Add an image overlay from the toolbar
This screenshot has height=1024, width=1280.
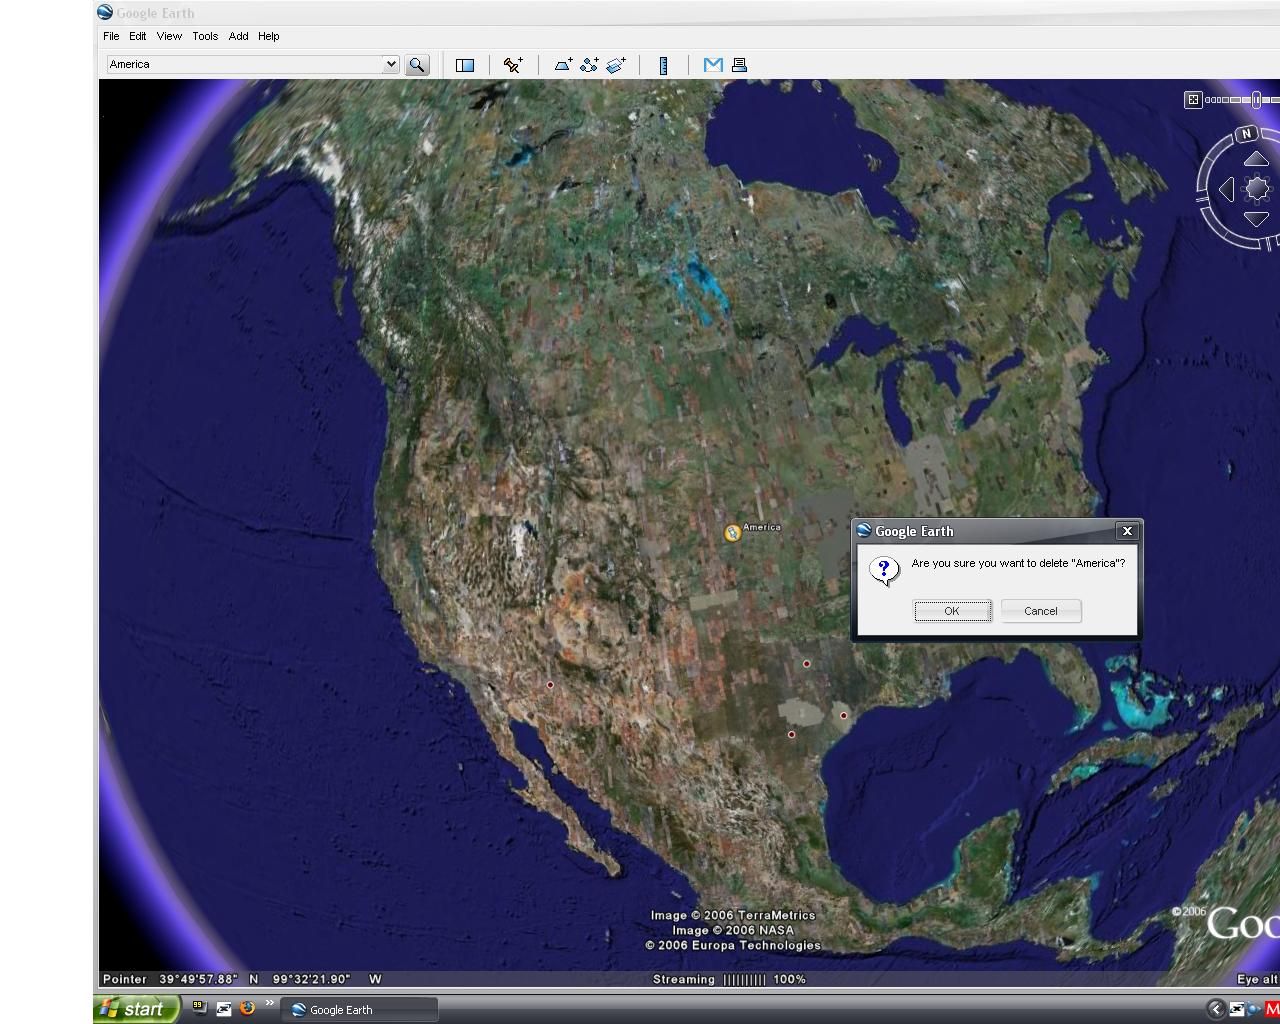click(x=616, y=65)
